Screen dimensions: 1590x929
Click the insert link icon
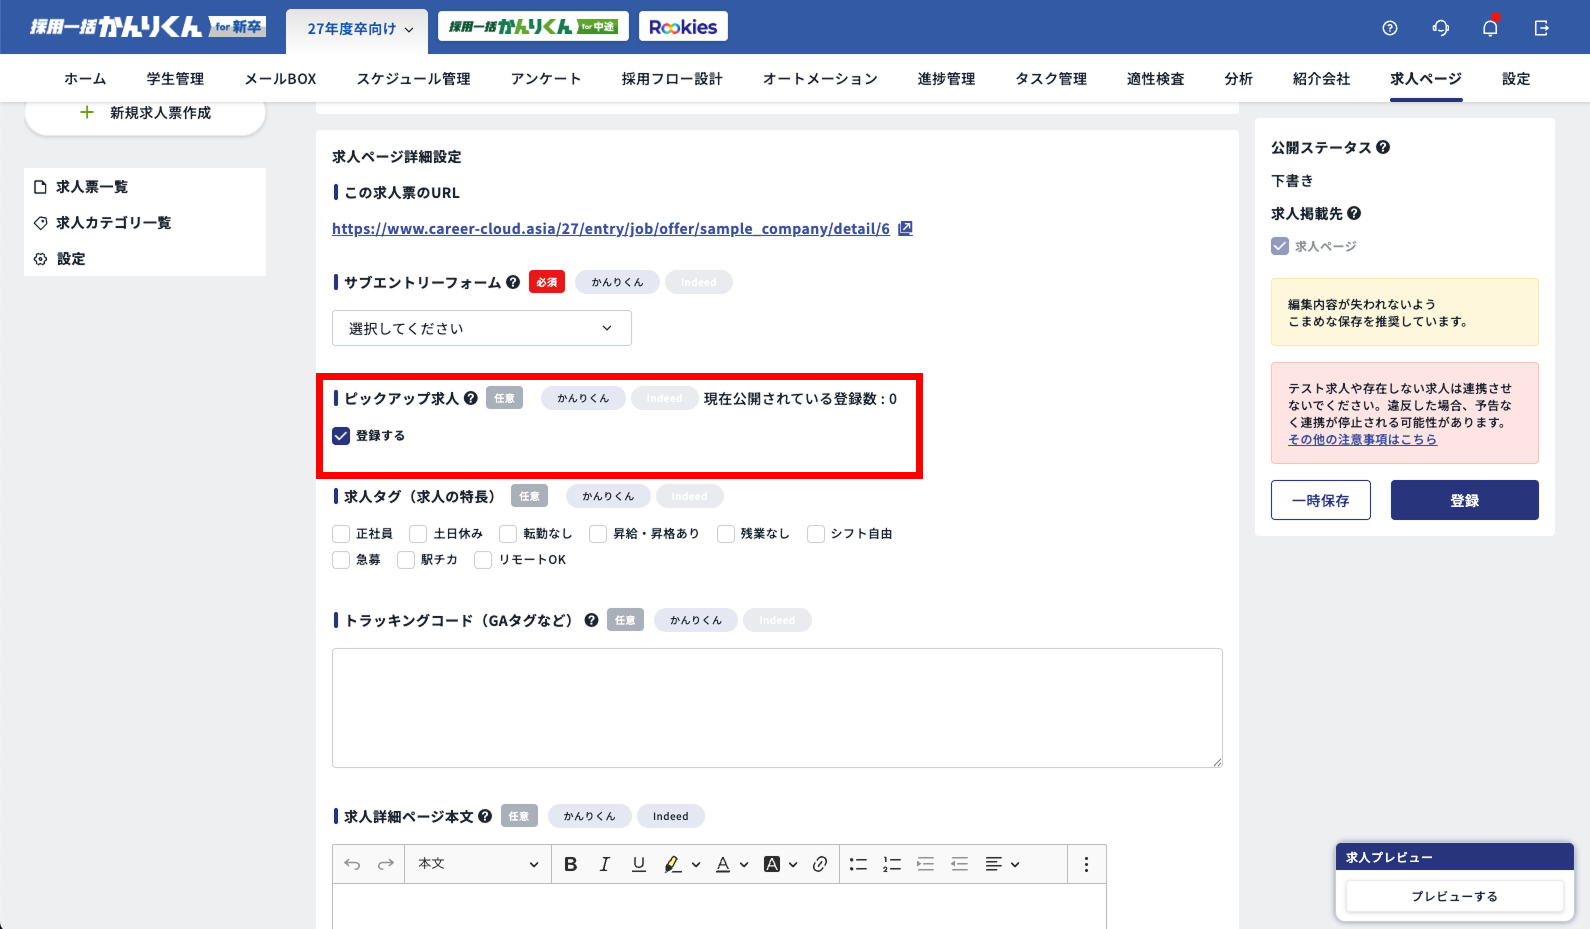pyautogui.click(x=820, y=865)
